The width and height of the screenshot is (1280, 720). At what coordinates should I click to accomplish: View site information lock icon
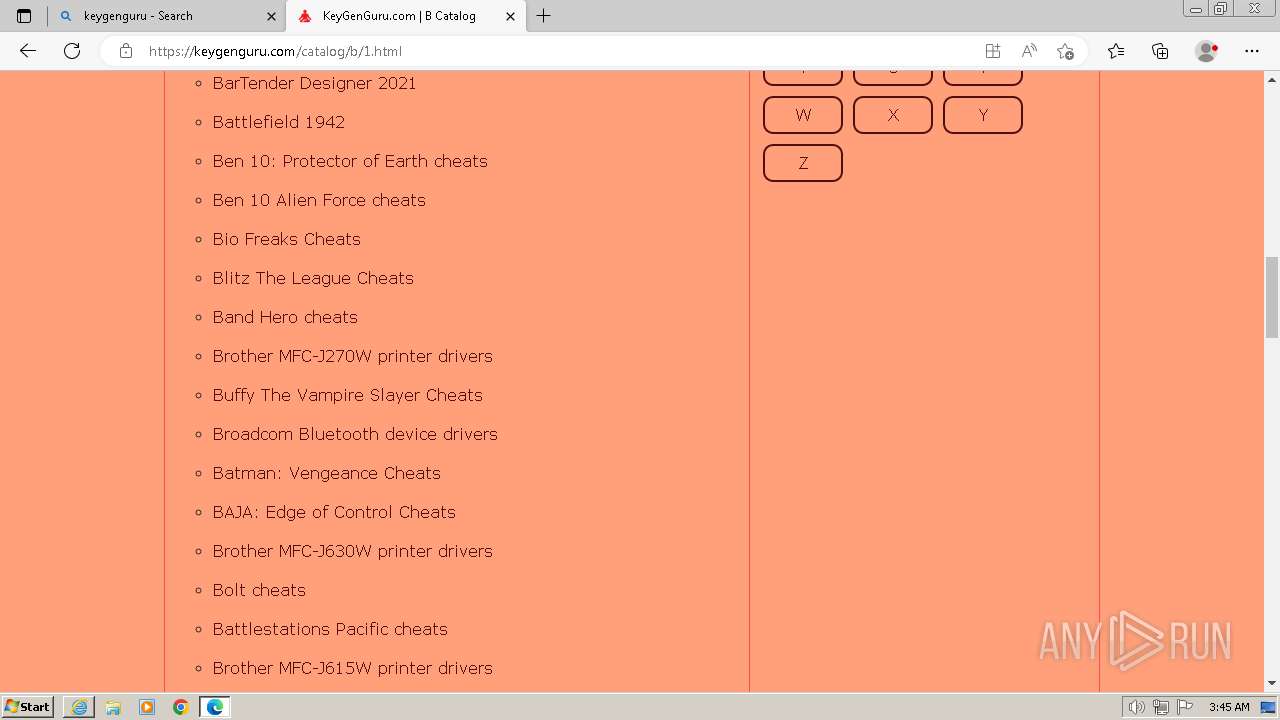(126, 51)
